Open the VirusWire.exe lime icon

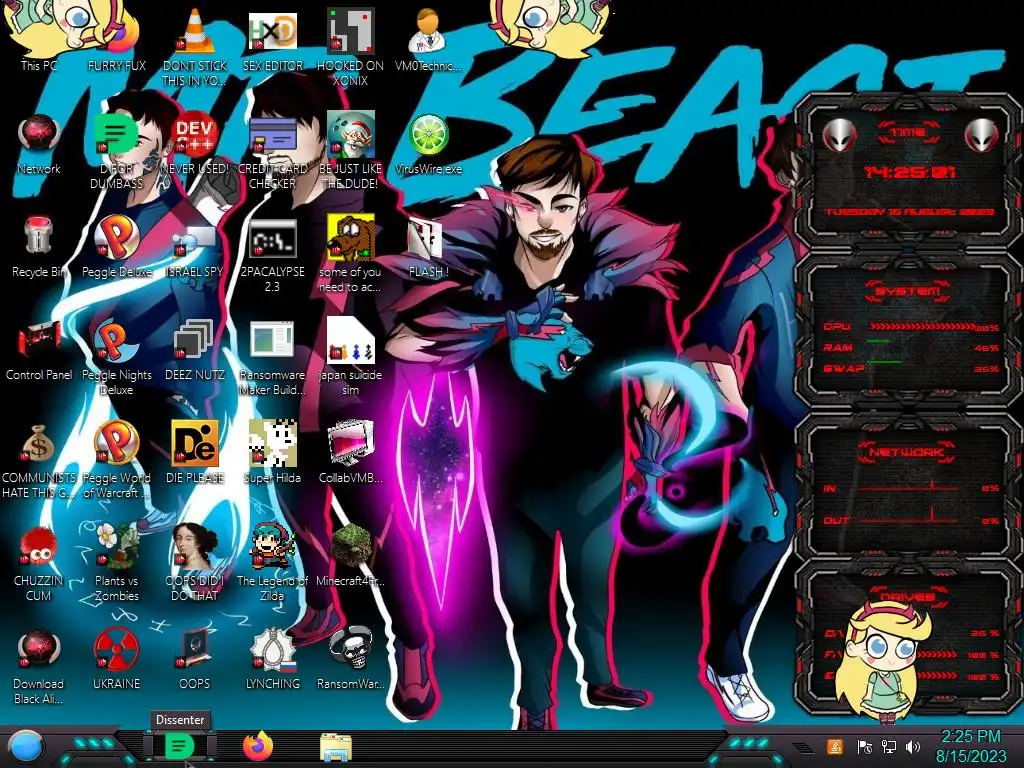pos(428,142)
